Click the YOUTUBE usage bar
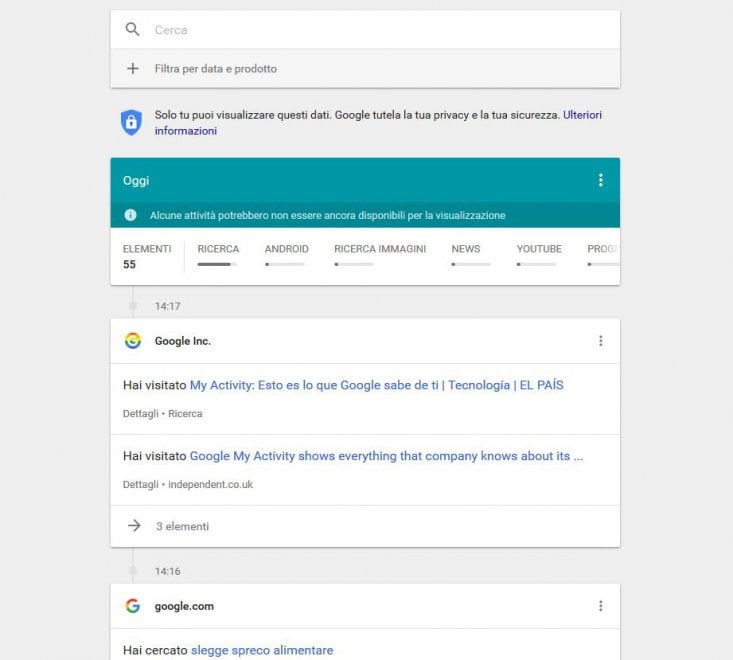 coord(536,265)
